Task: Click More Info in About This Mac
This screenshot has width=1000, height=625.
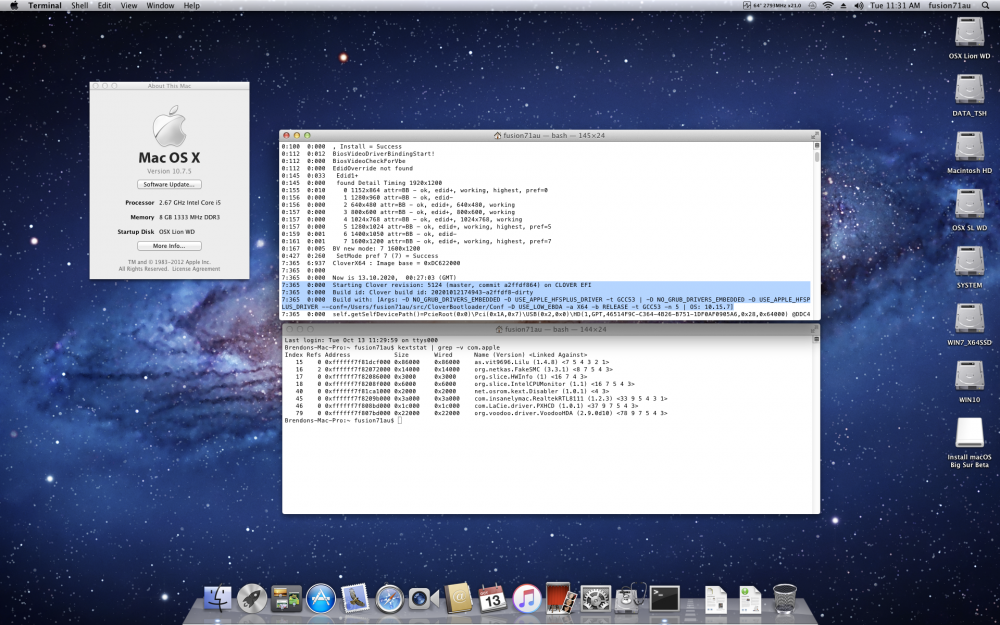Action: (x=170, y=246)
